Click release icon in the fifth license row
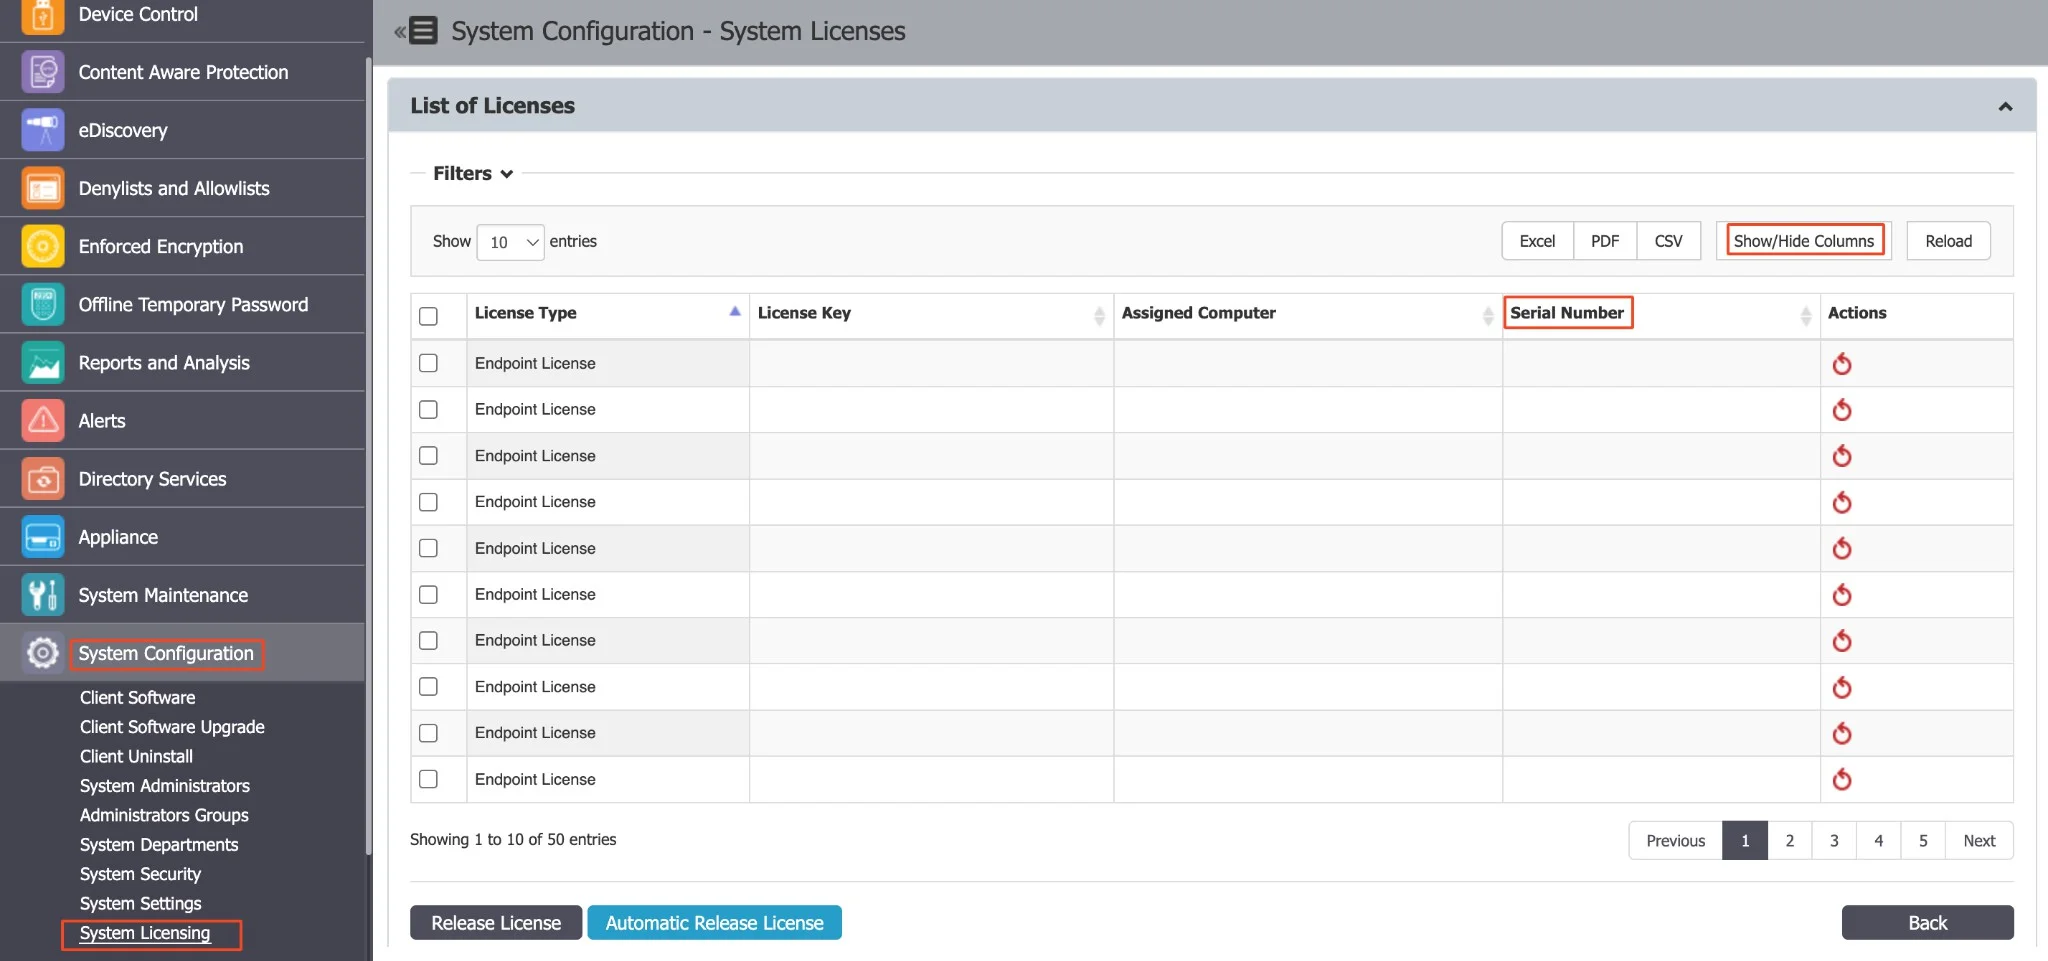Image resolution: width=2048 pixels, height=961 pixels. (1841, 548)
